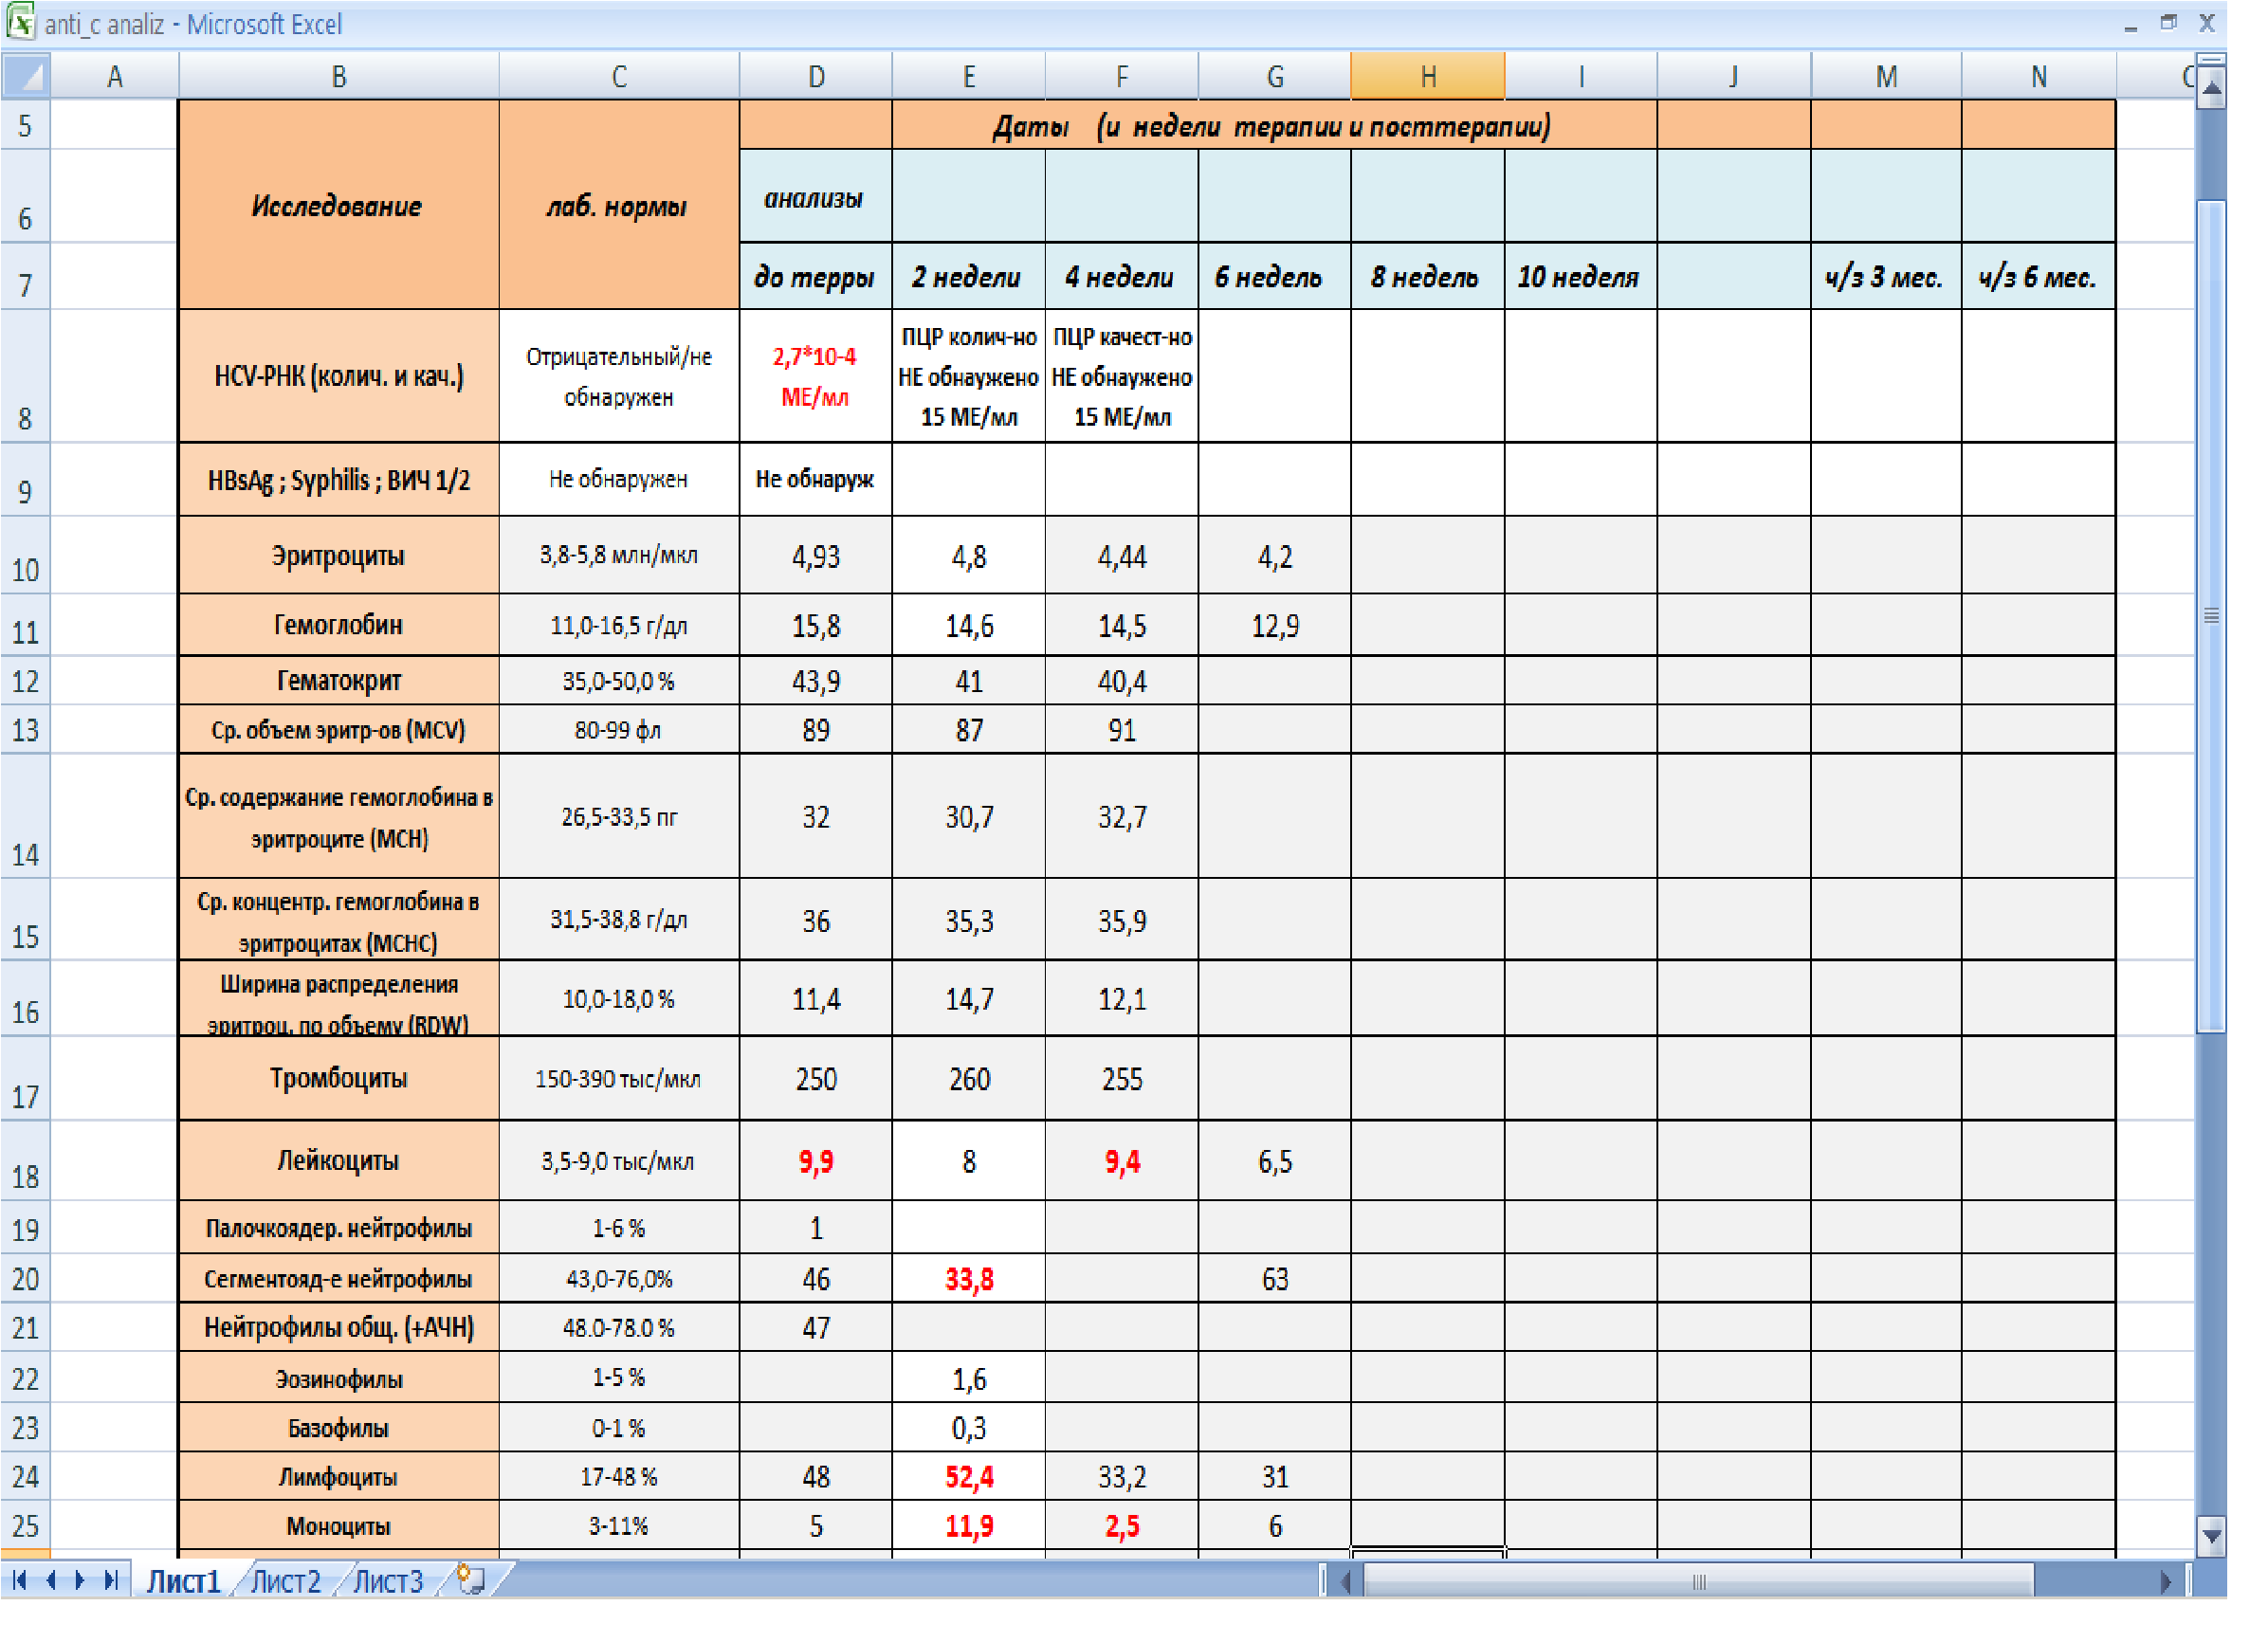
Task: Go to next sheet navigation arrow
Action: (x=80, y=1581)
